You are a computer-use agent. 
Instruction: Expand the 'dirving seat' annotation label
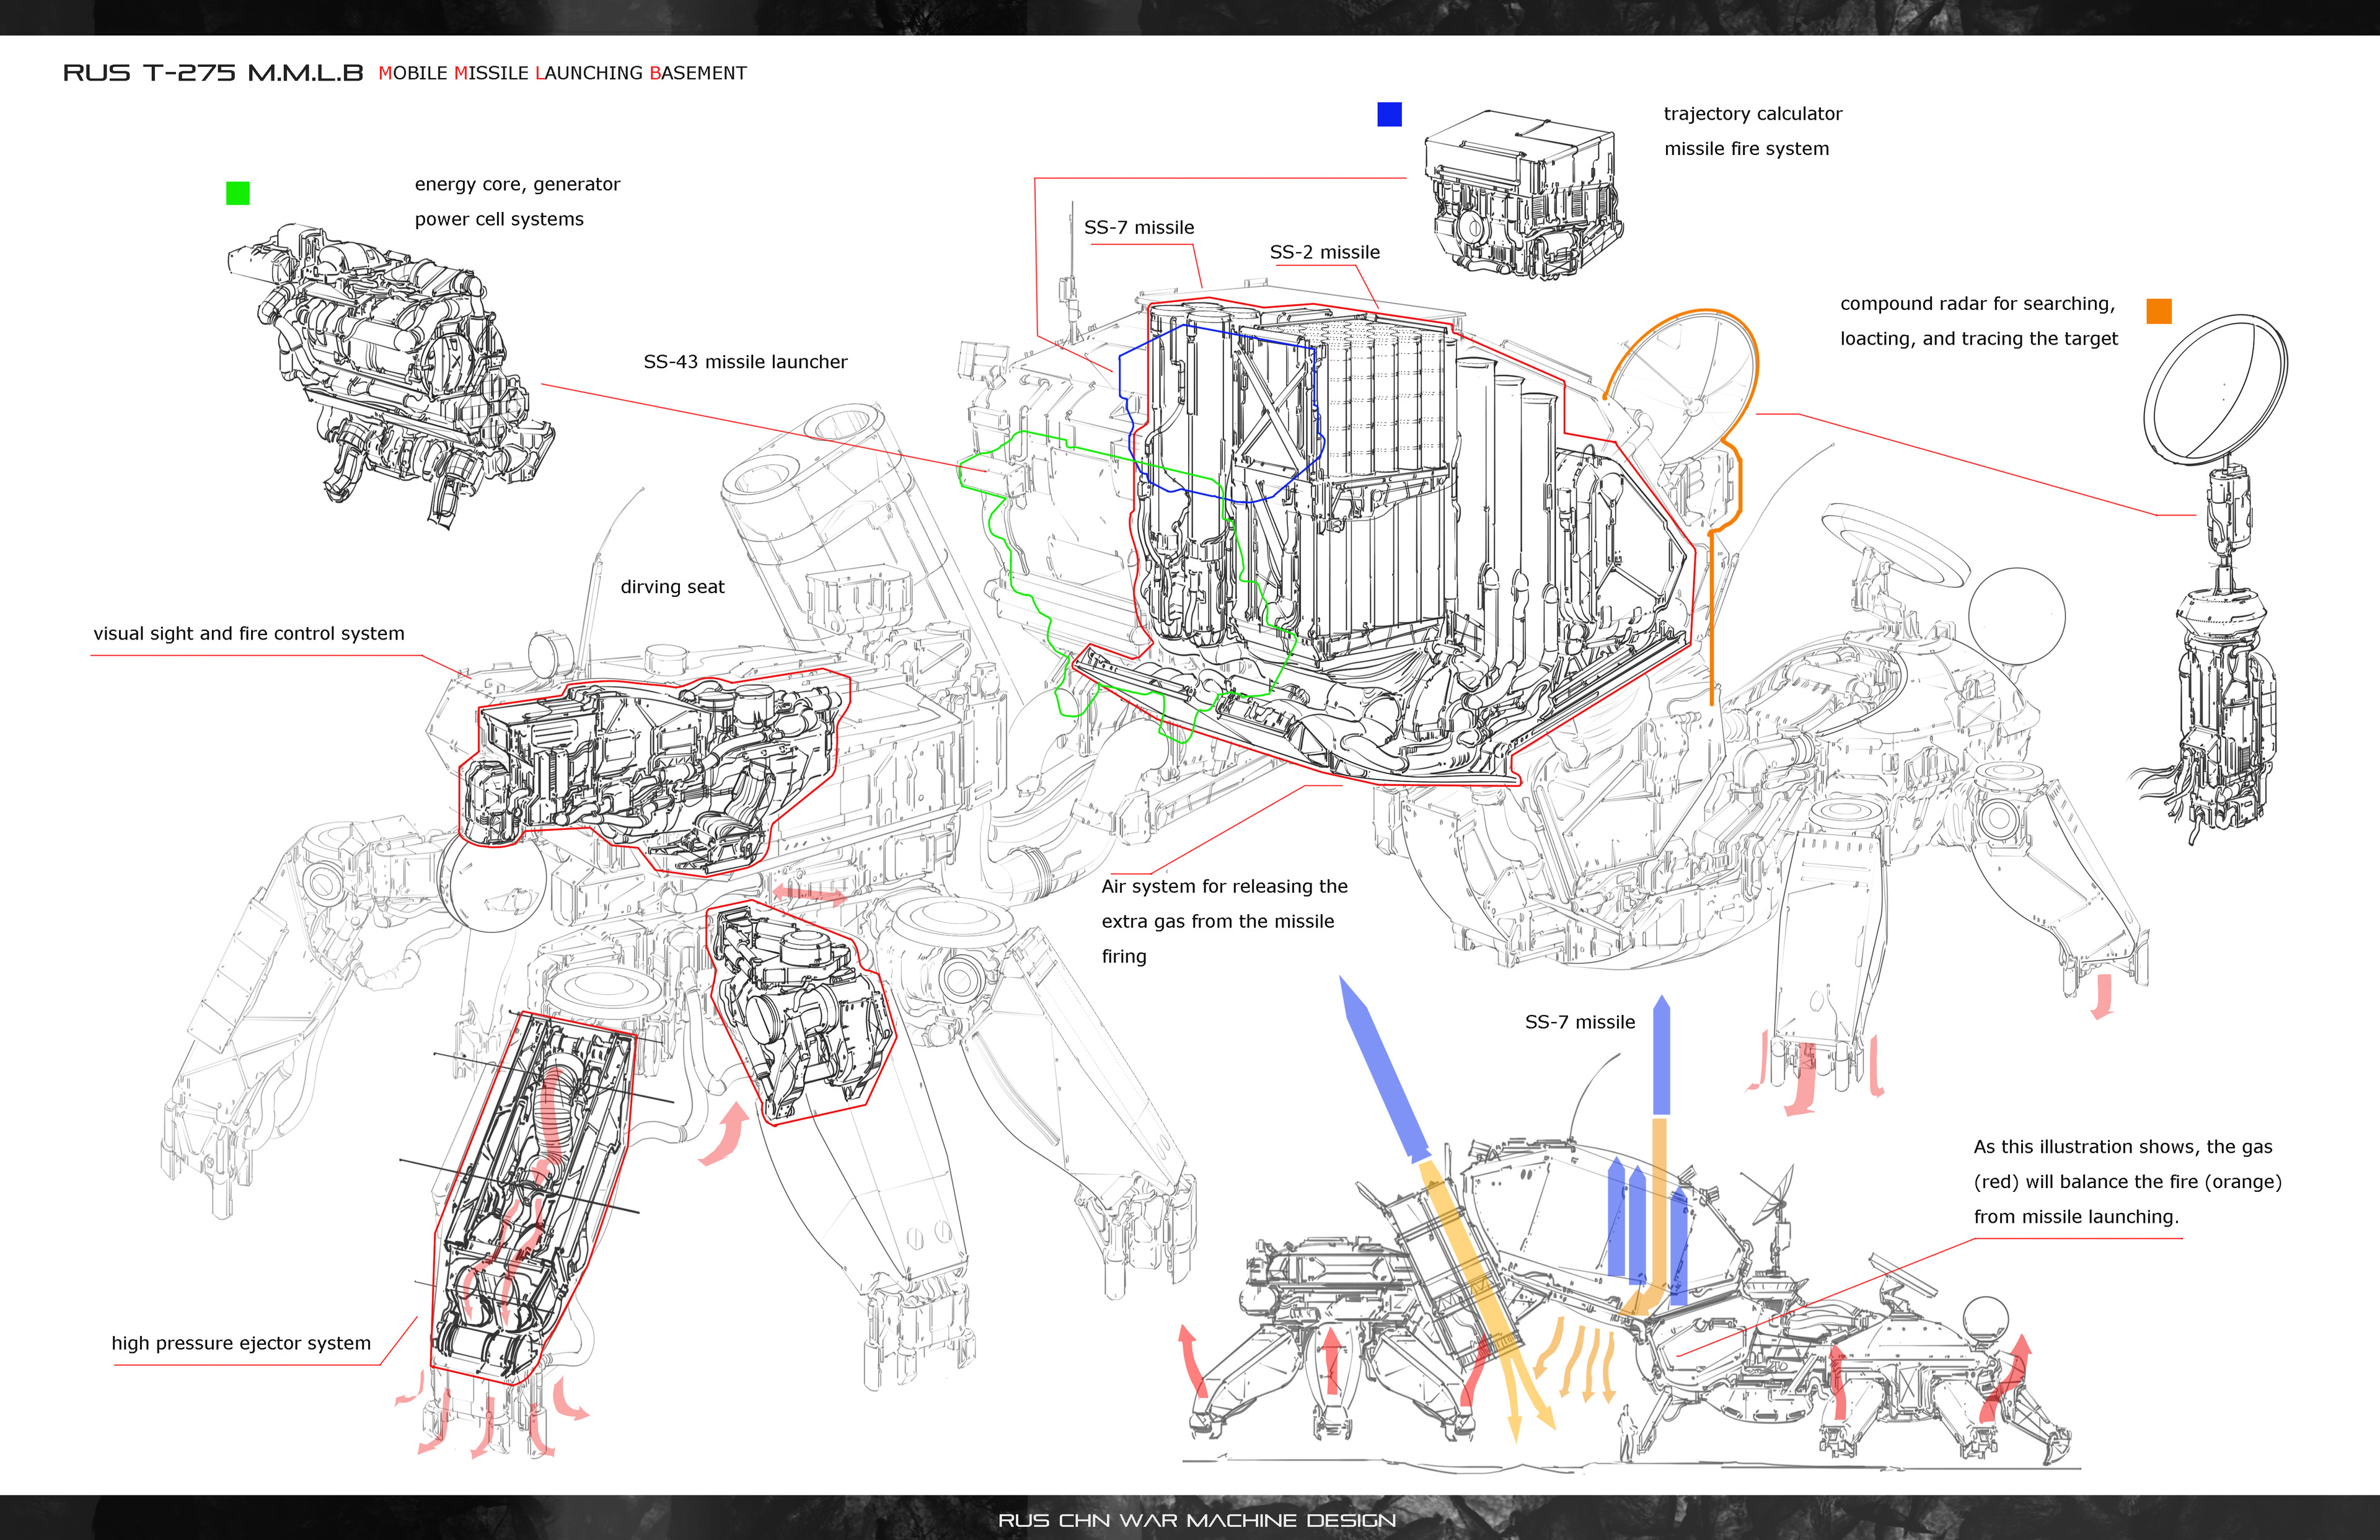(x=673, y=586)
